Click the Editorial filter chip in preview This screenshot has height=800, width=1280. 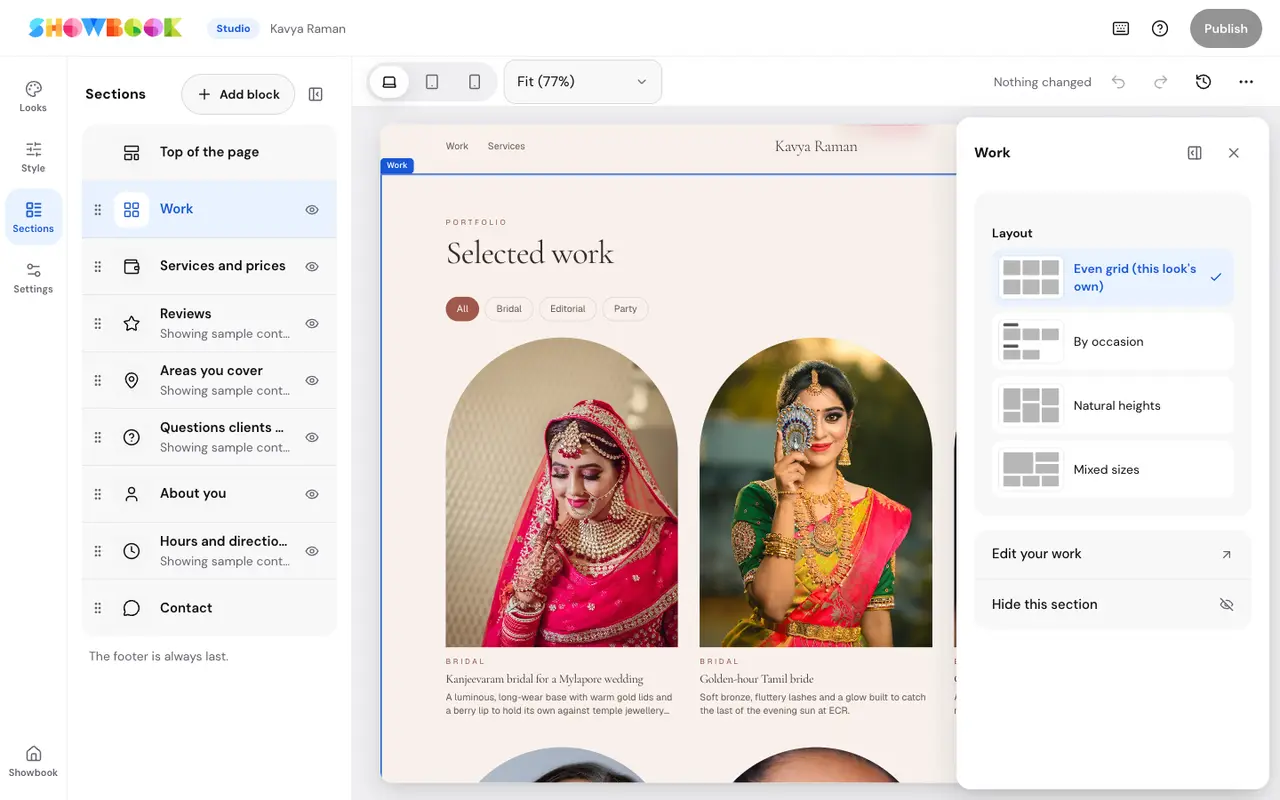pos(568,309)
